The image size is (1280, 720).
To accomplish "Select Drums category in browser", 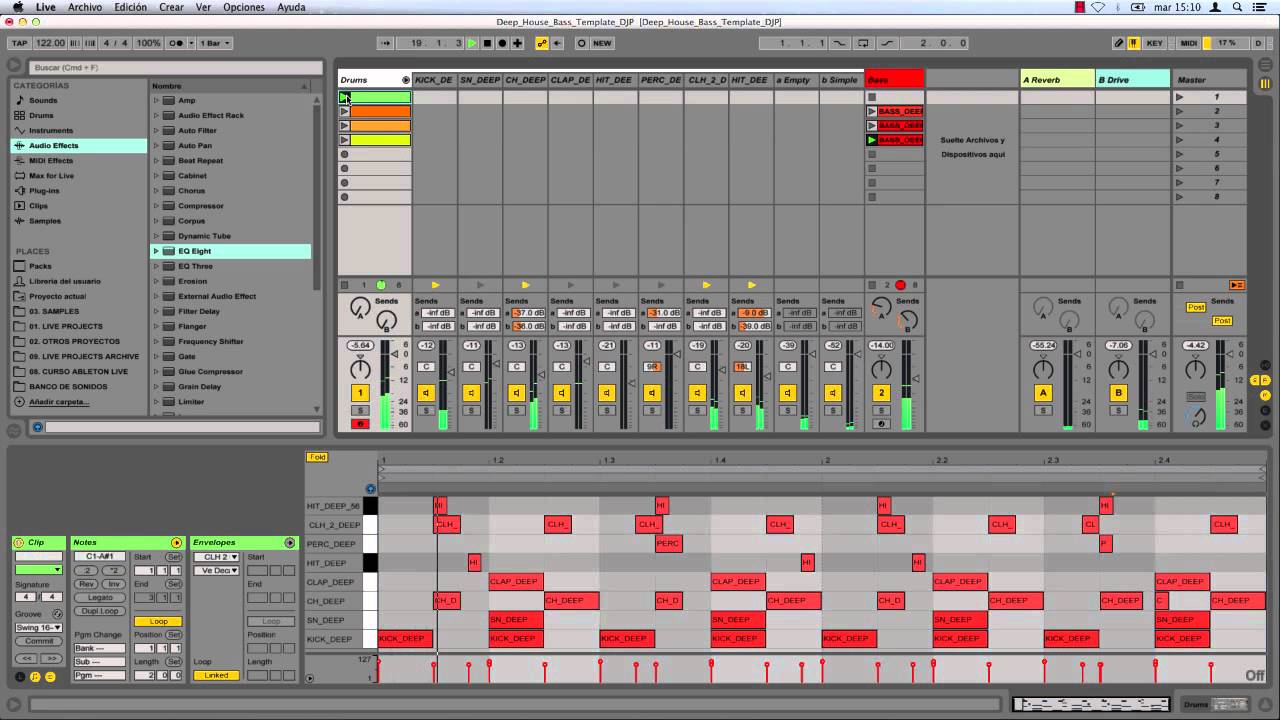I will (41, 115).
